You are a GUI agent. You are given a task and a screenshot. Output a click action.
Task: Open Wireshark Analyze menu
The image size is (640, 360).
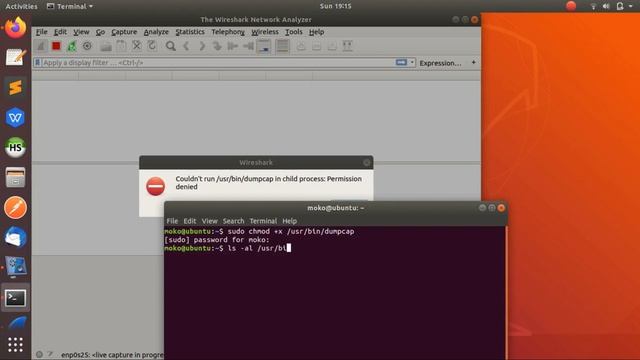click(156, 32)
